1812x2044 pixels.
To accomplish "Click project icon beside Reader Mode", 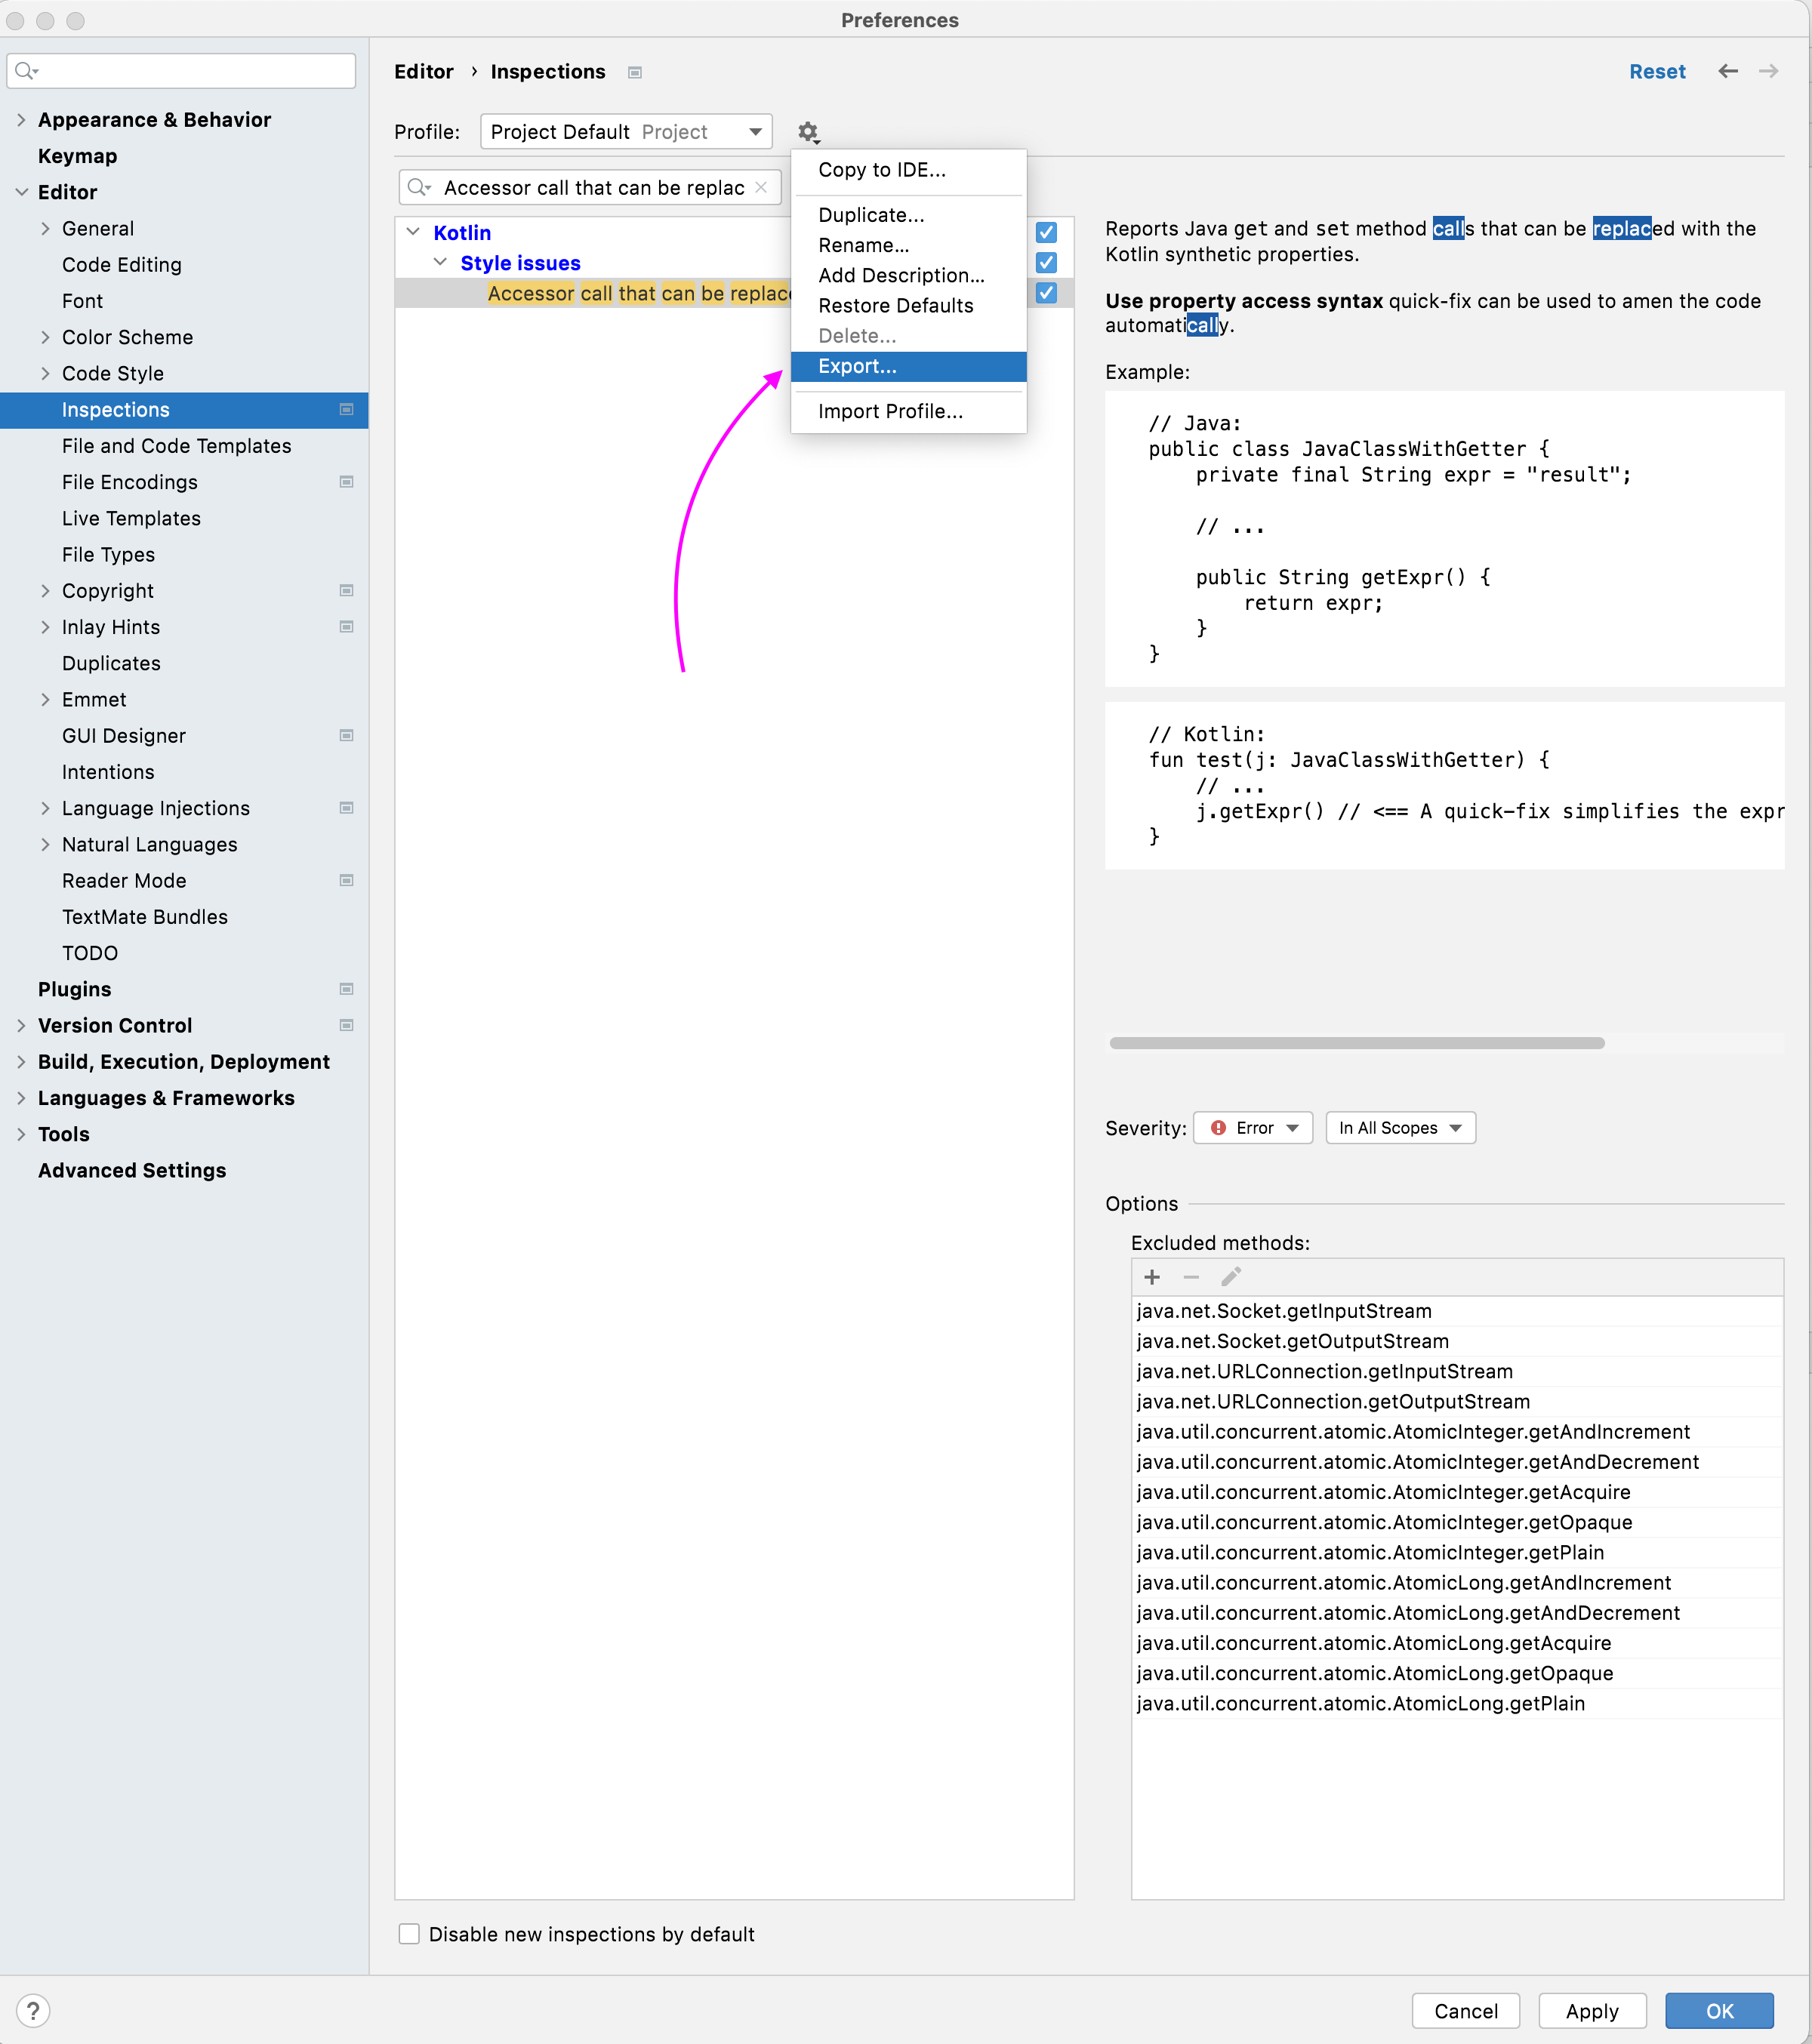I will click(347, 881).
